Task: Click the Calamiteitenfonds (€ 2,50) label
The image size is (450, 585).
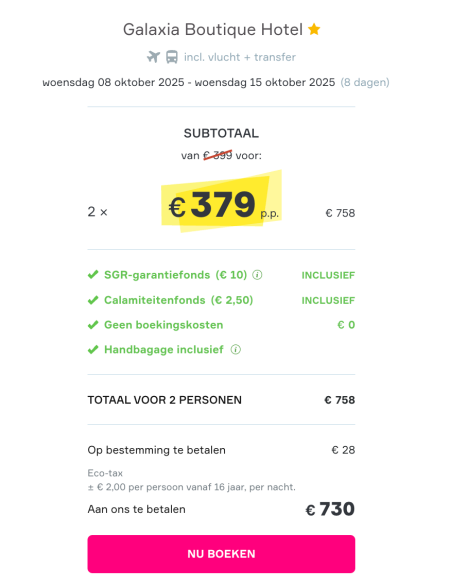Action: click(x=178, y=300)
